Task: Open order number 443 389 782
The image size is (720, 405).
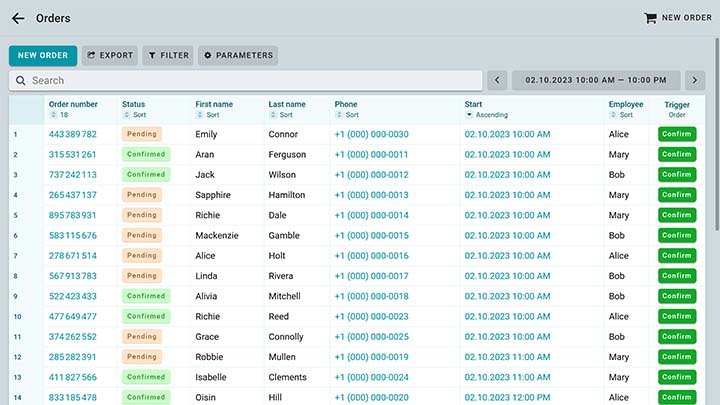Action: click(73, 134)
